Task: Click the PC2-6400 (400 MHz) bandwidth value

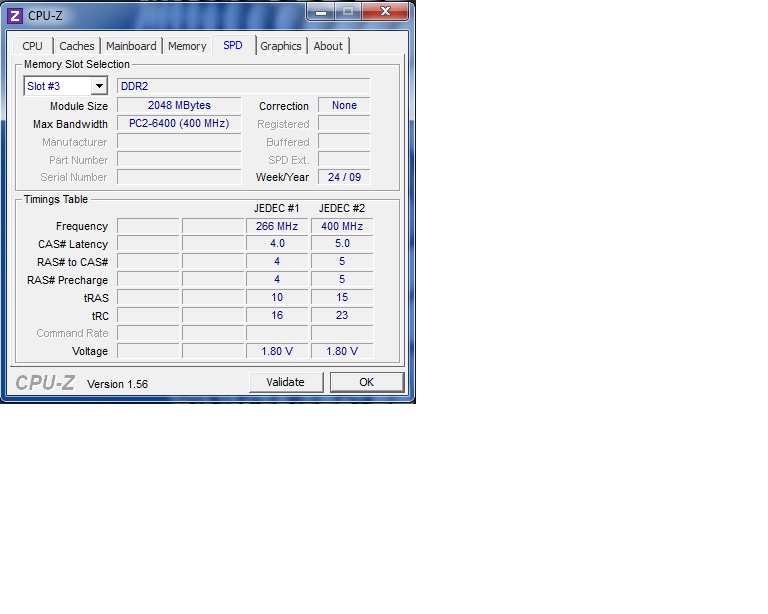Action: pos(179,123)
